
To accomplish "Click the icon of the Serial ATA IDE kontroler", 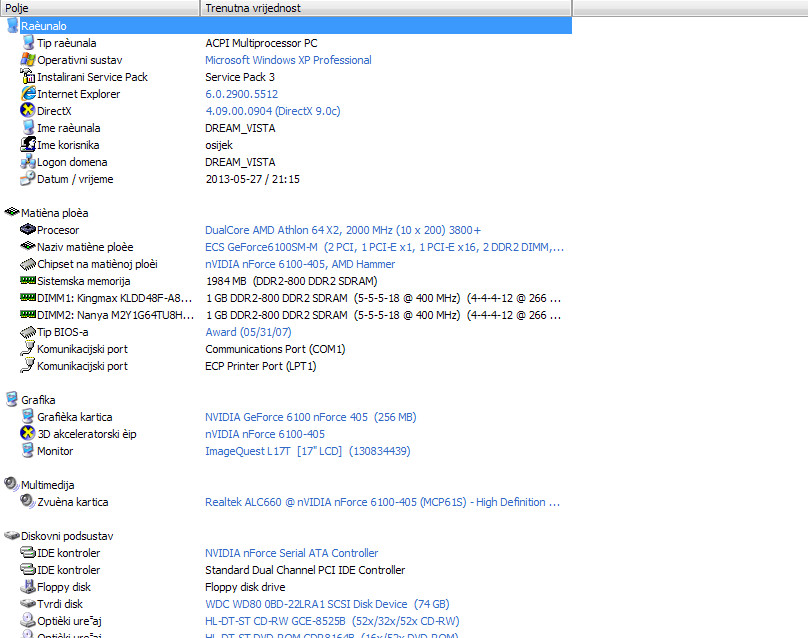I will pyautogui.click(x=28, y=552).
